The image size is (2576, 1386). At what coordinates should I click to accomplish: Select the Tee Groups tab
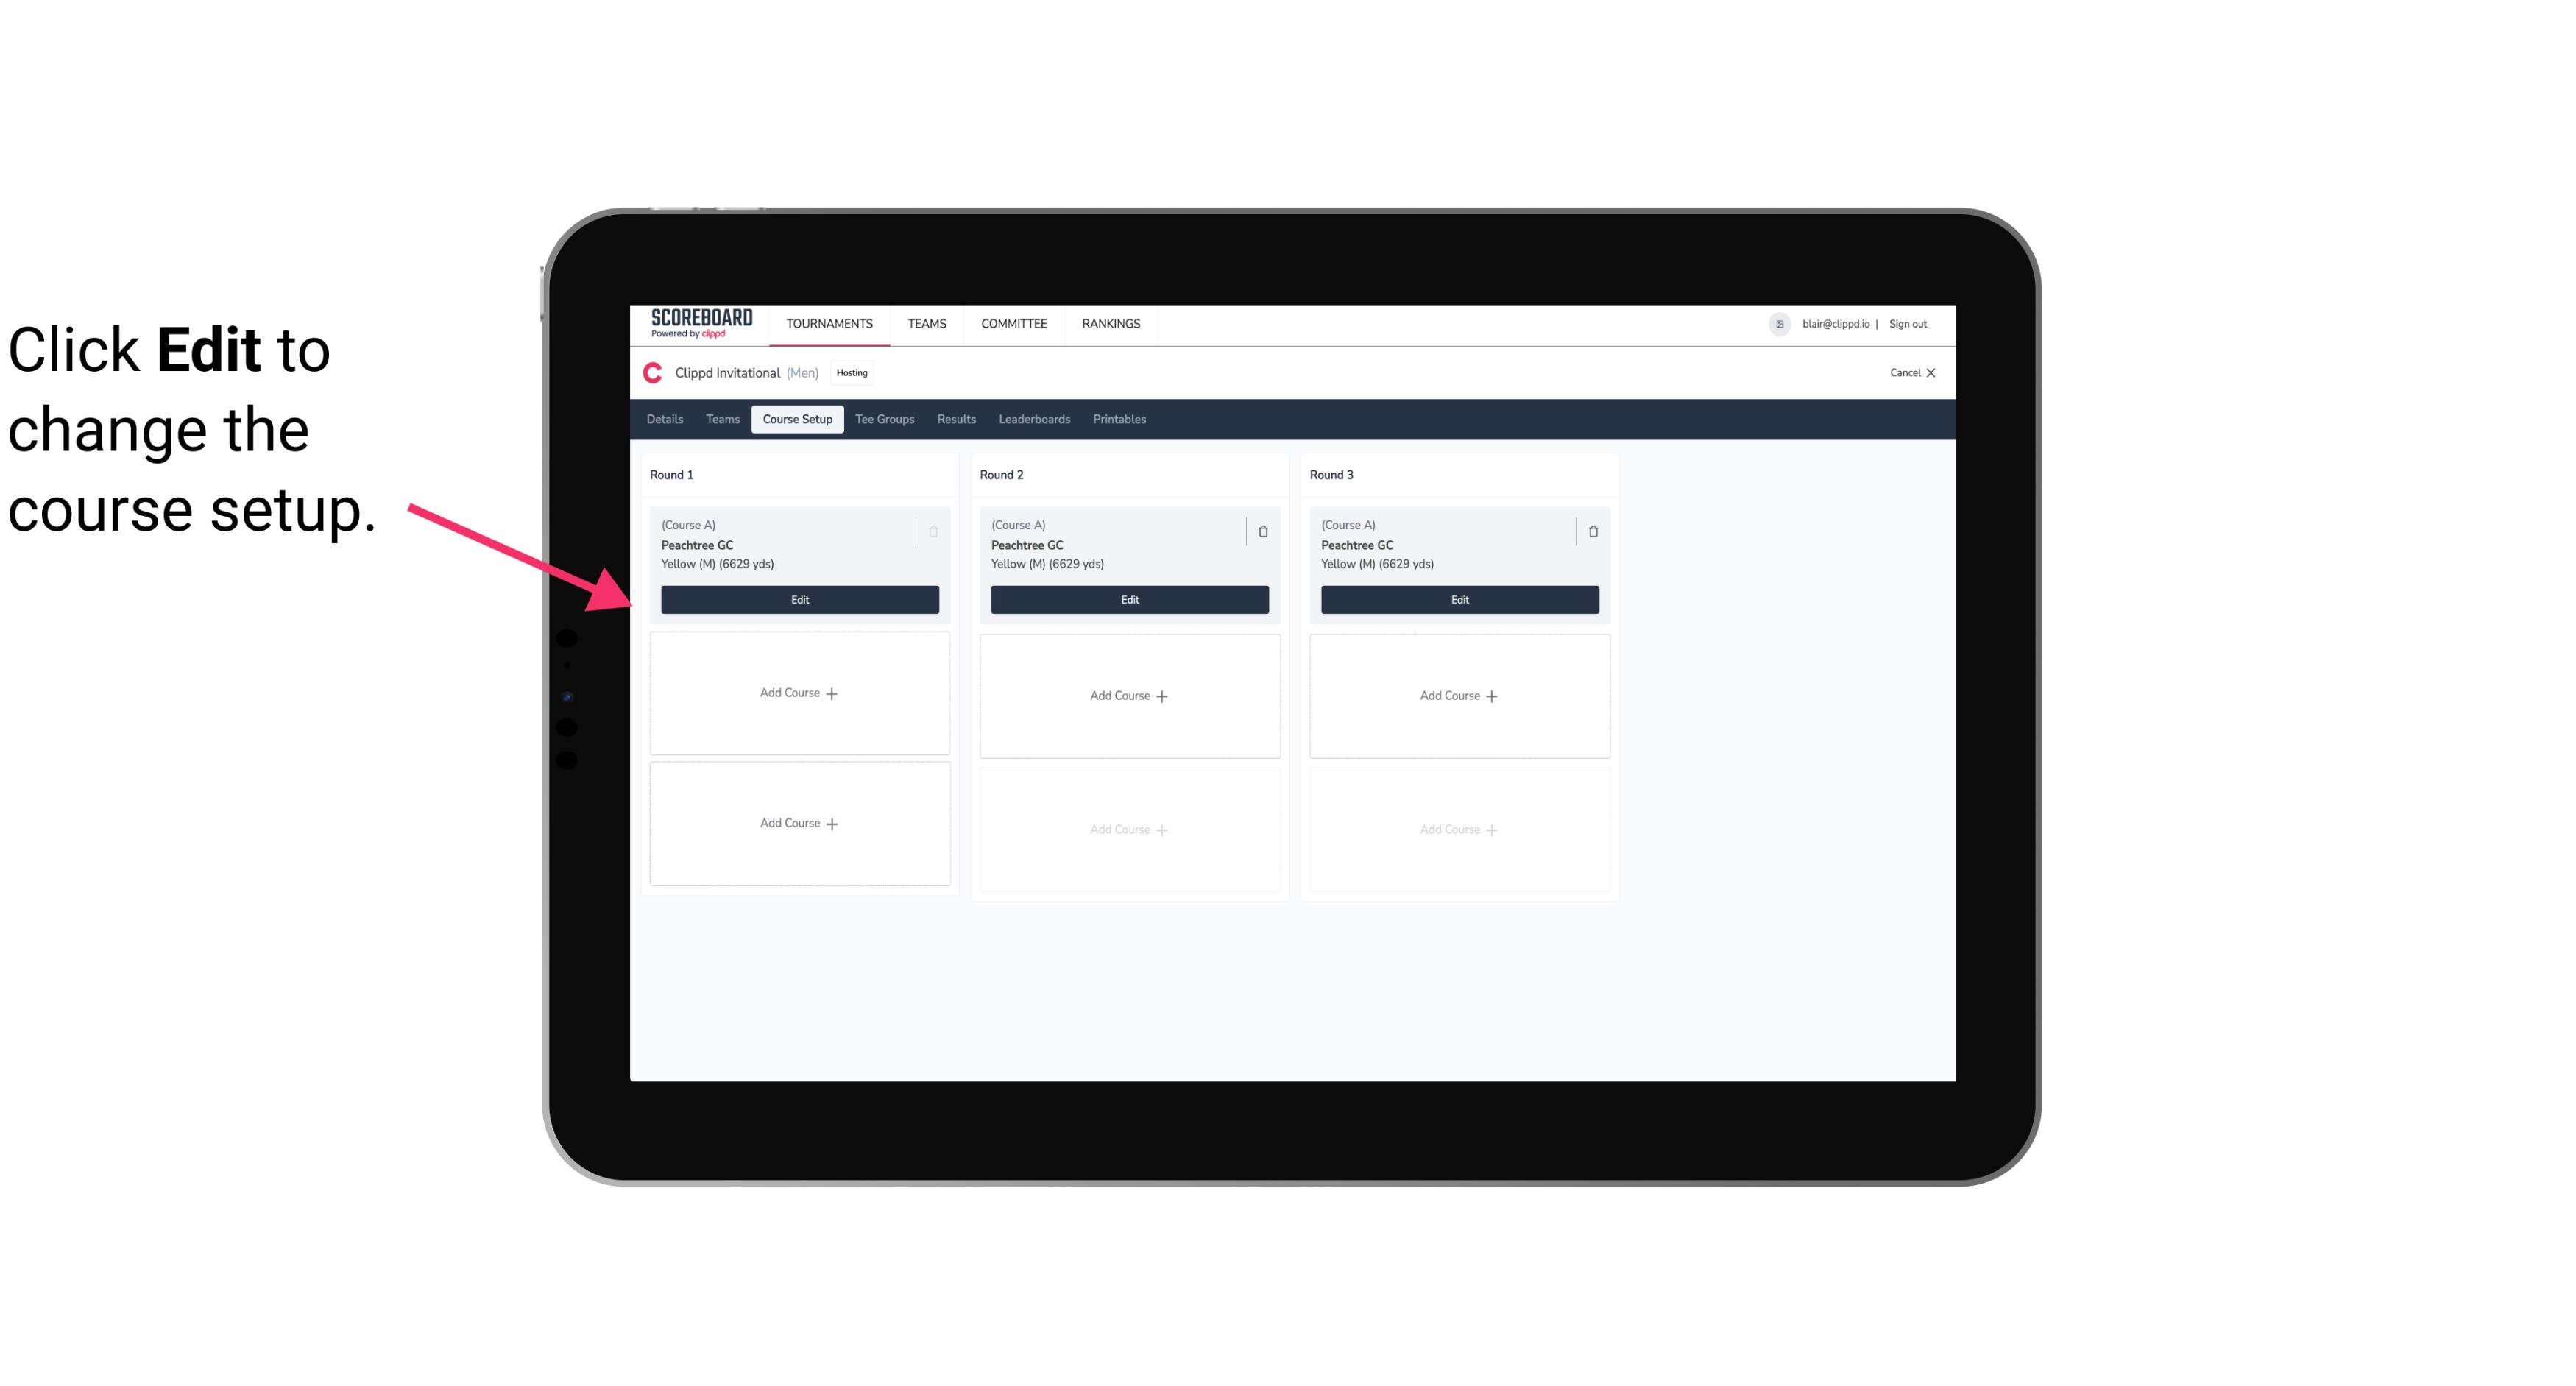(x=884, y=418)
